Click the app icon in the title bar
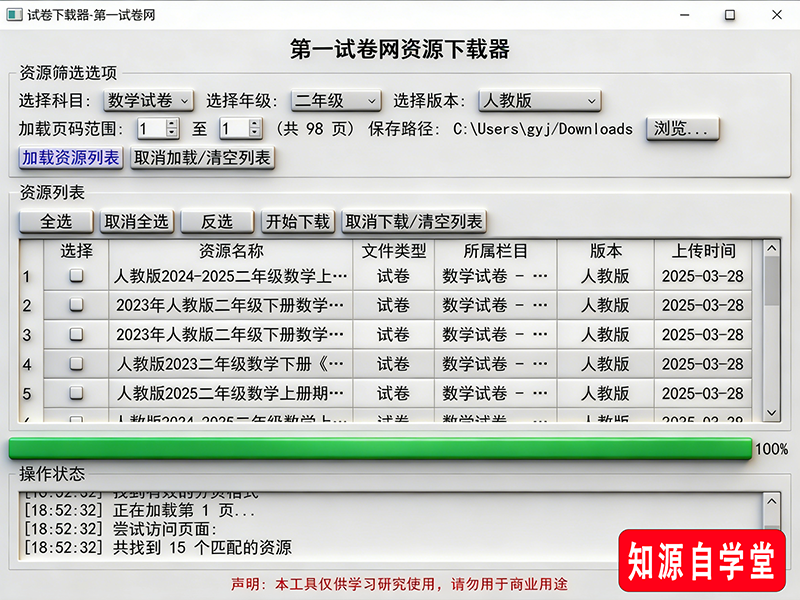 pyautogui.click(x=16, y=15)
